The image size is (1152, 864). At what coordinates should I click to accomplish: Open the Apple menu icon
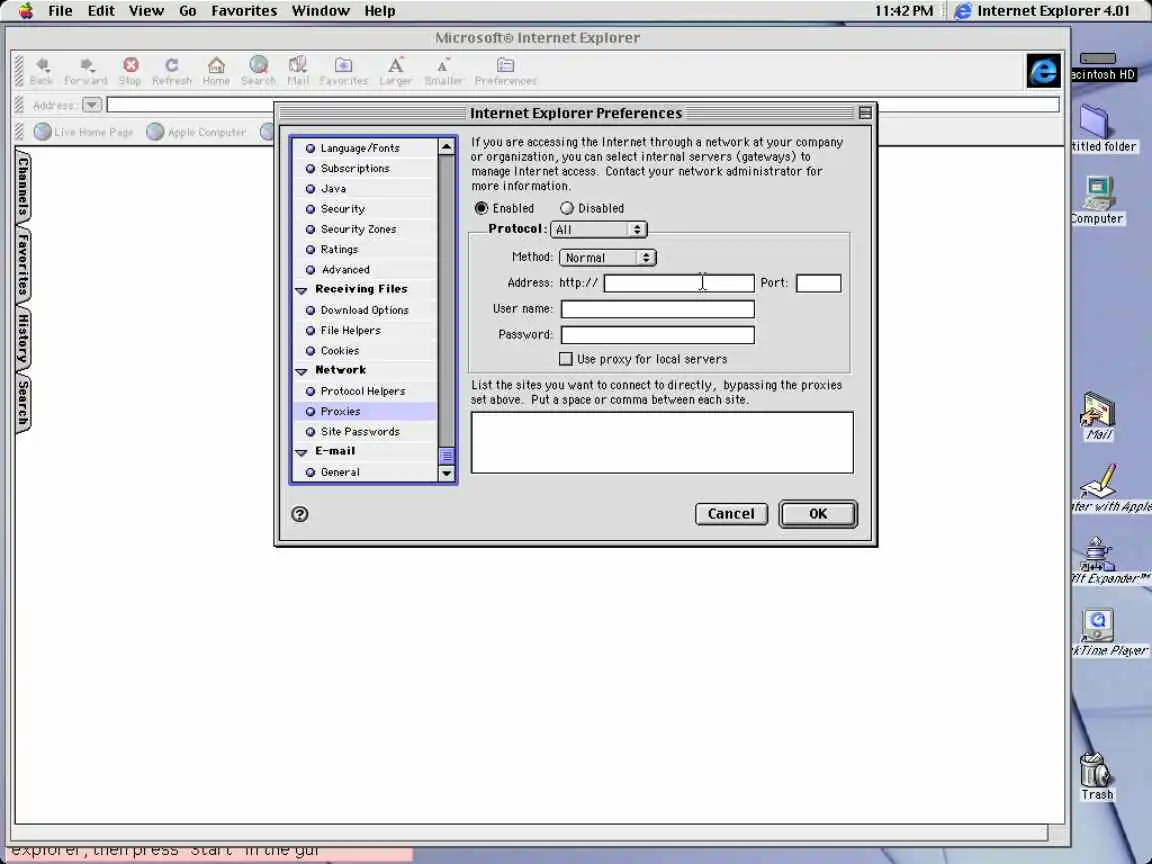pyautogui.click(x=26, y=10)
